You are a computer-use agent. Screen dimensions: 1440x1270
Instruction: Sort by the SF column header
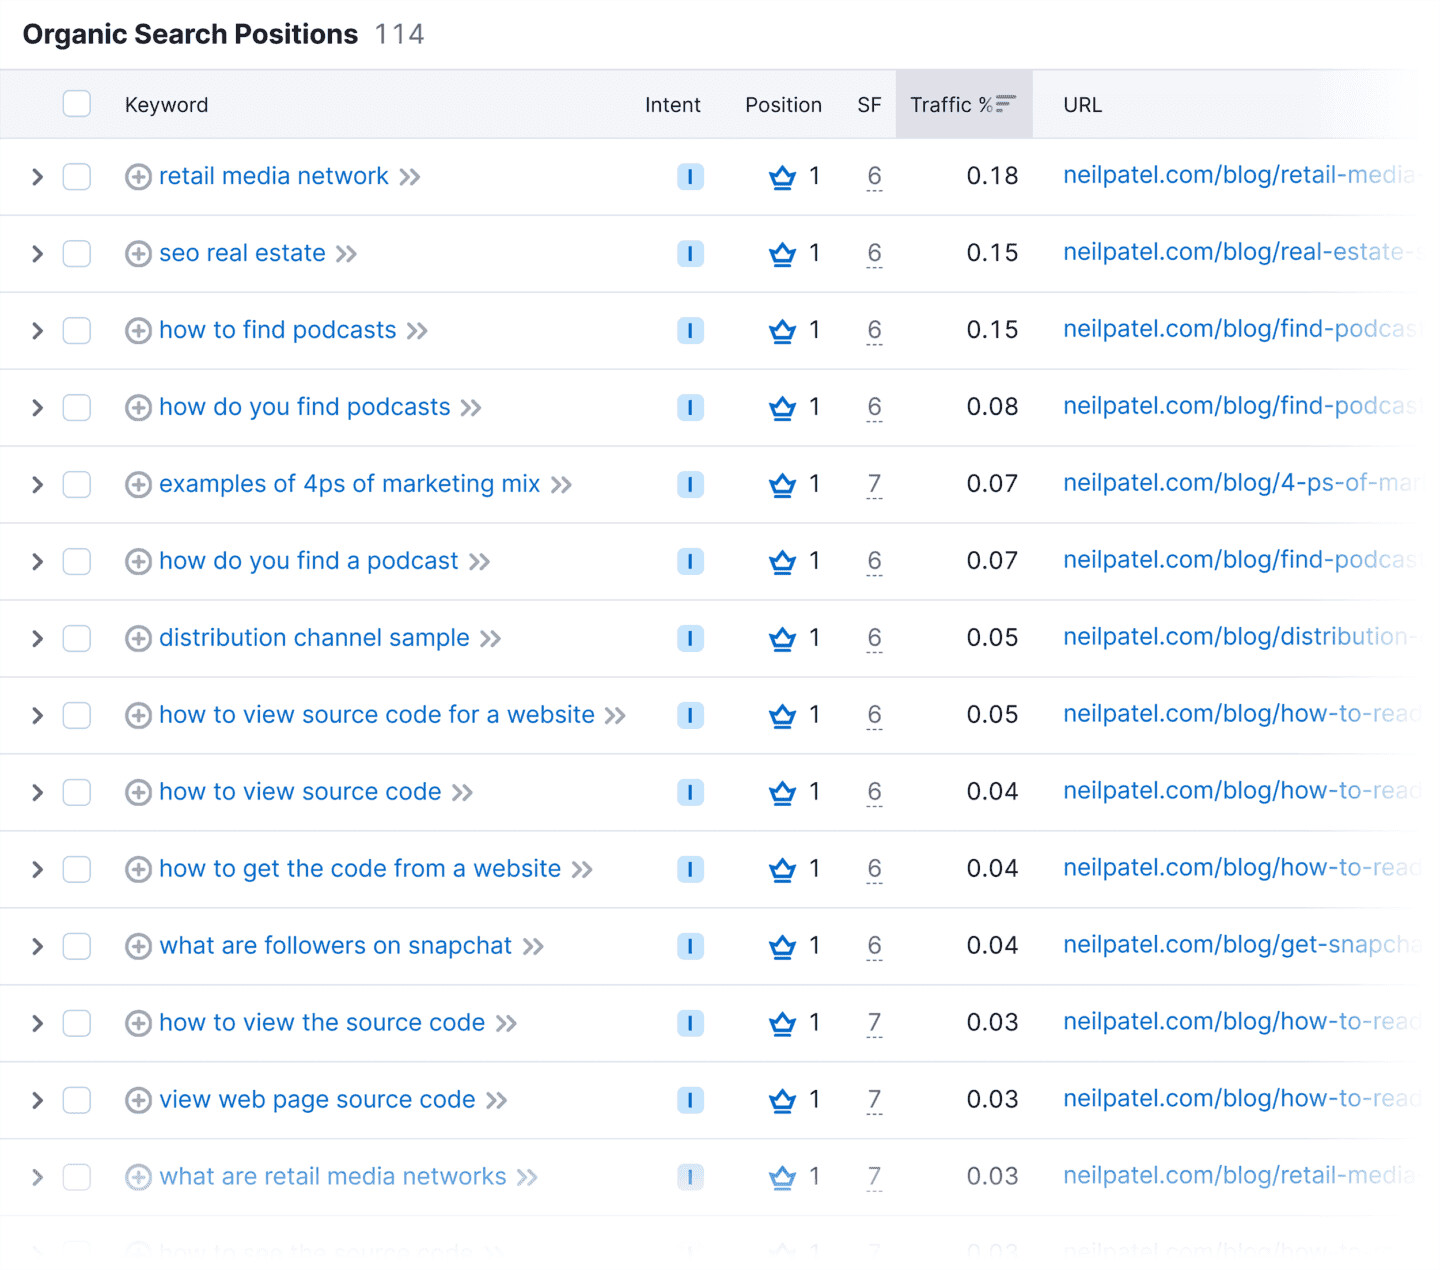tap(869, 105)
